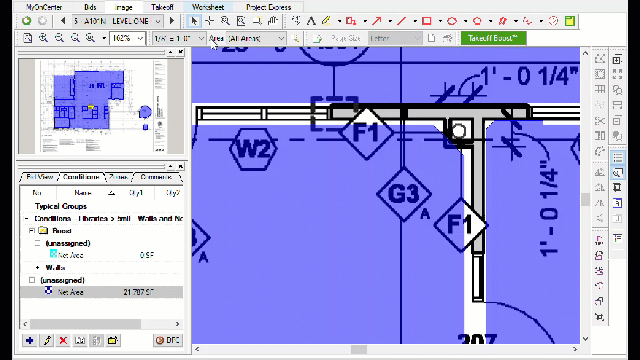The width and height of the screenshot is (640, 360).
Task: Go to the previous page arrow
Action: tap(62, 21)
